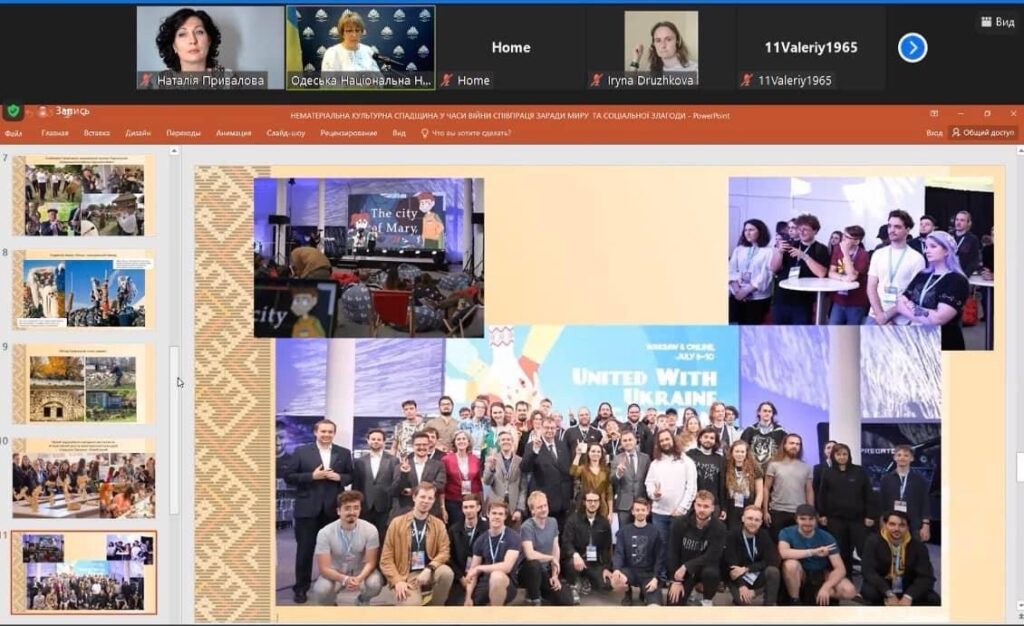Show next participants with the blue arrow
Screen dimensions: 1024x626
pos(912,48)
